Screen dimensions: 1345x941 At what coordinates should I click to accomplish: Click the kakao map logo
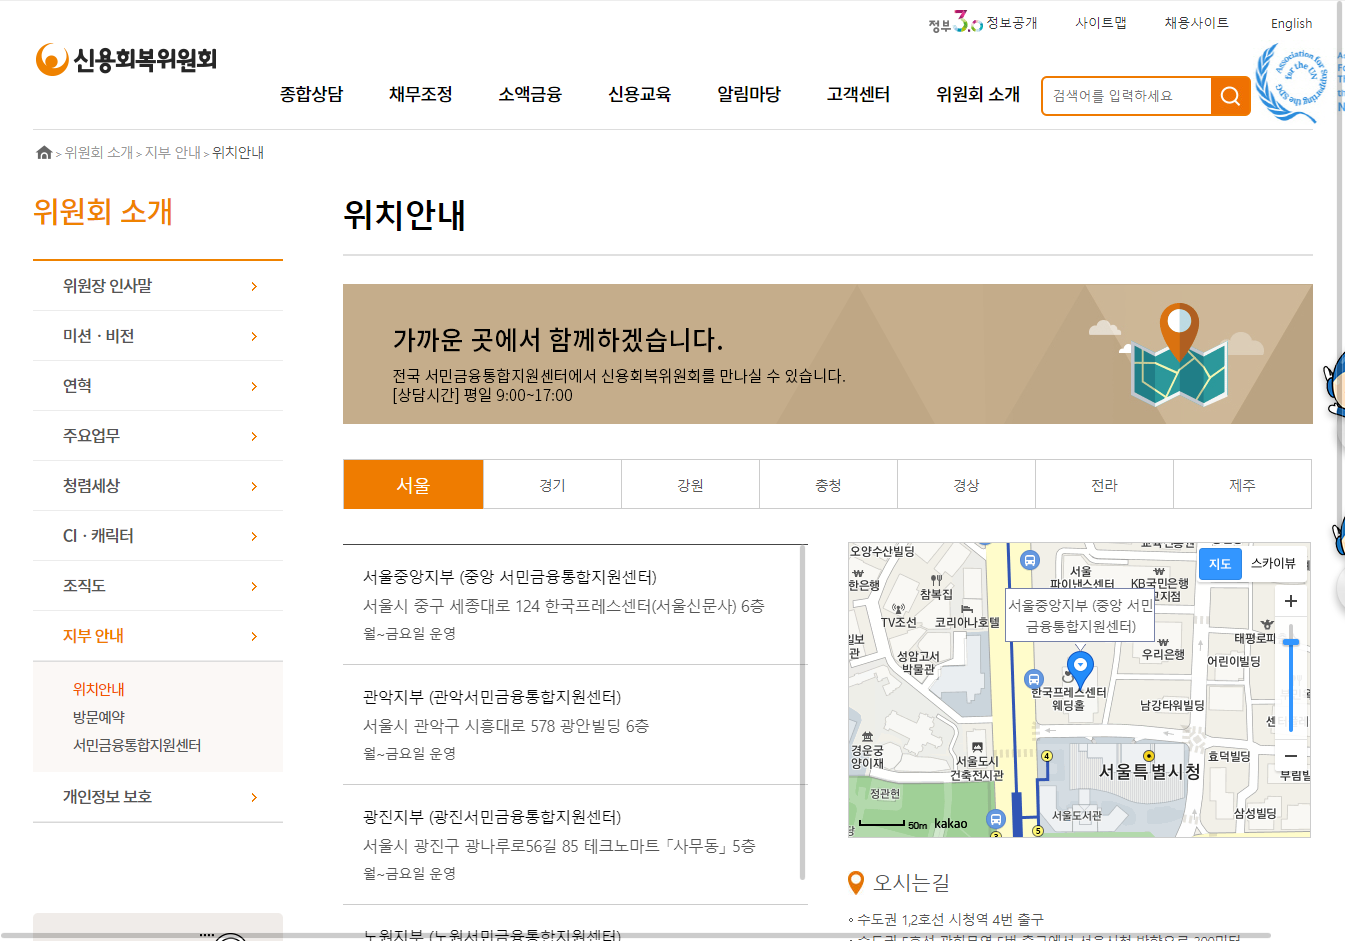click(x=950, y=824)
